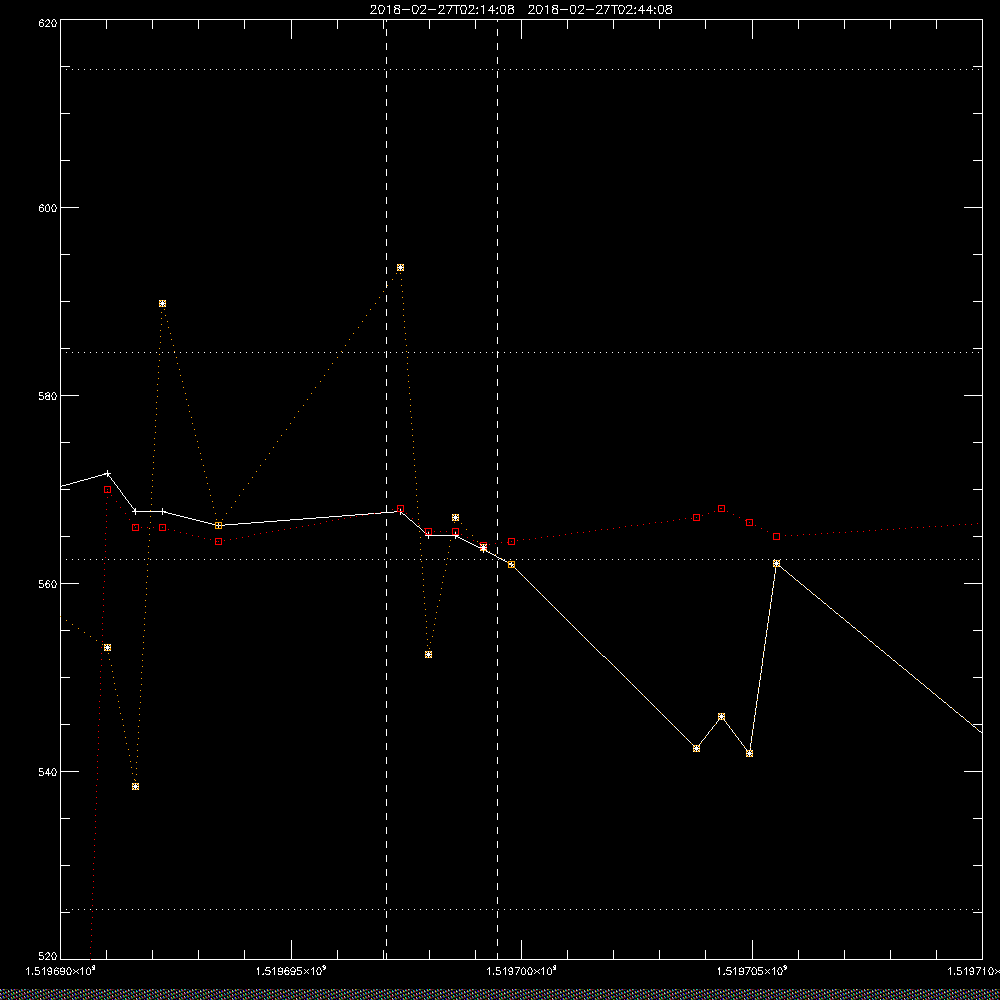The width and height of the screenshot is (1000, 1000).
Task: Click the 2018-02-27T02:44:08 timestamp in title
Action: click(599, 10)
